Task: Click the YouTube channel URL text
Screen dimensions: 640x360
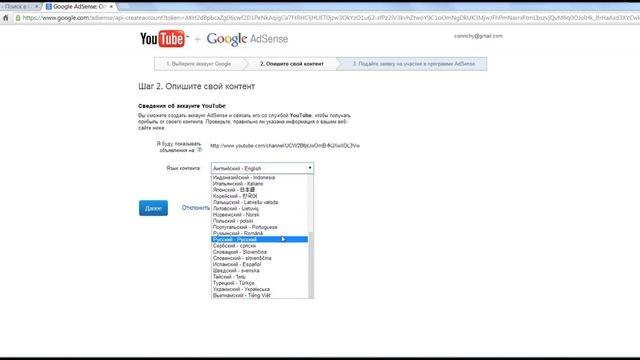Action: (285, 146)
